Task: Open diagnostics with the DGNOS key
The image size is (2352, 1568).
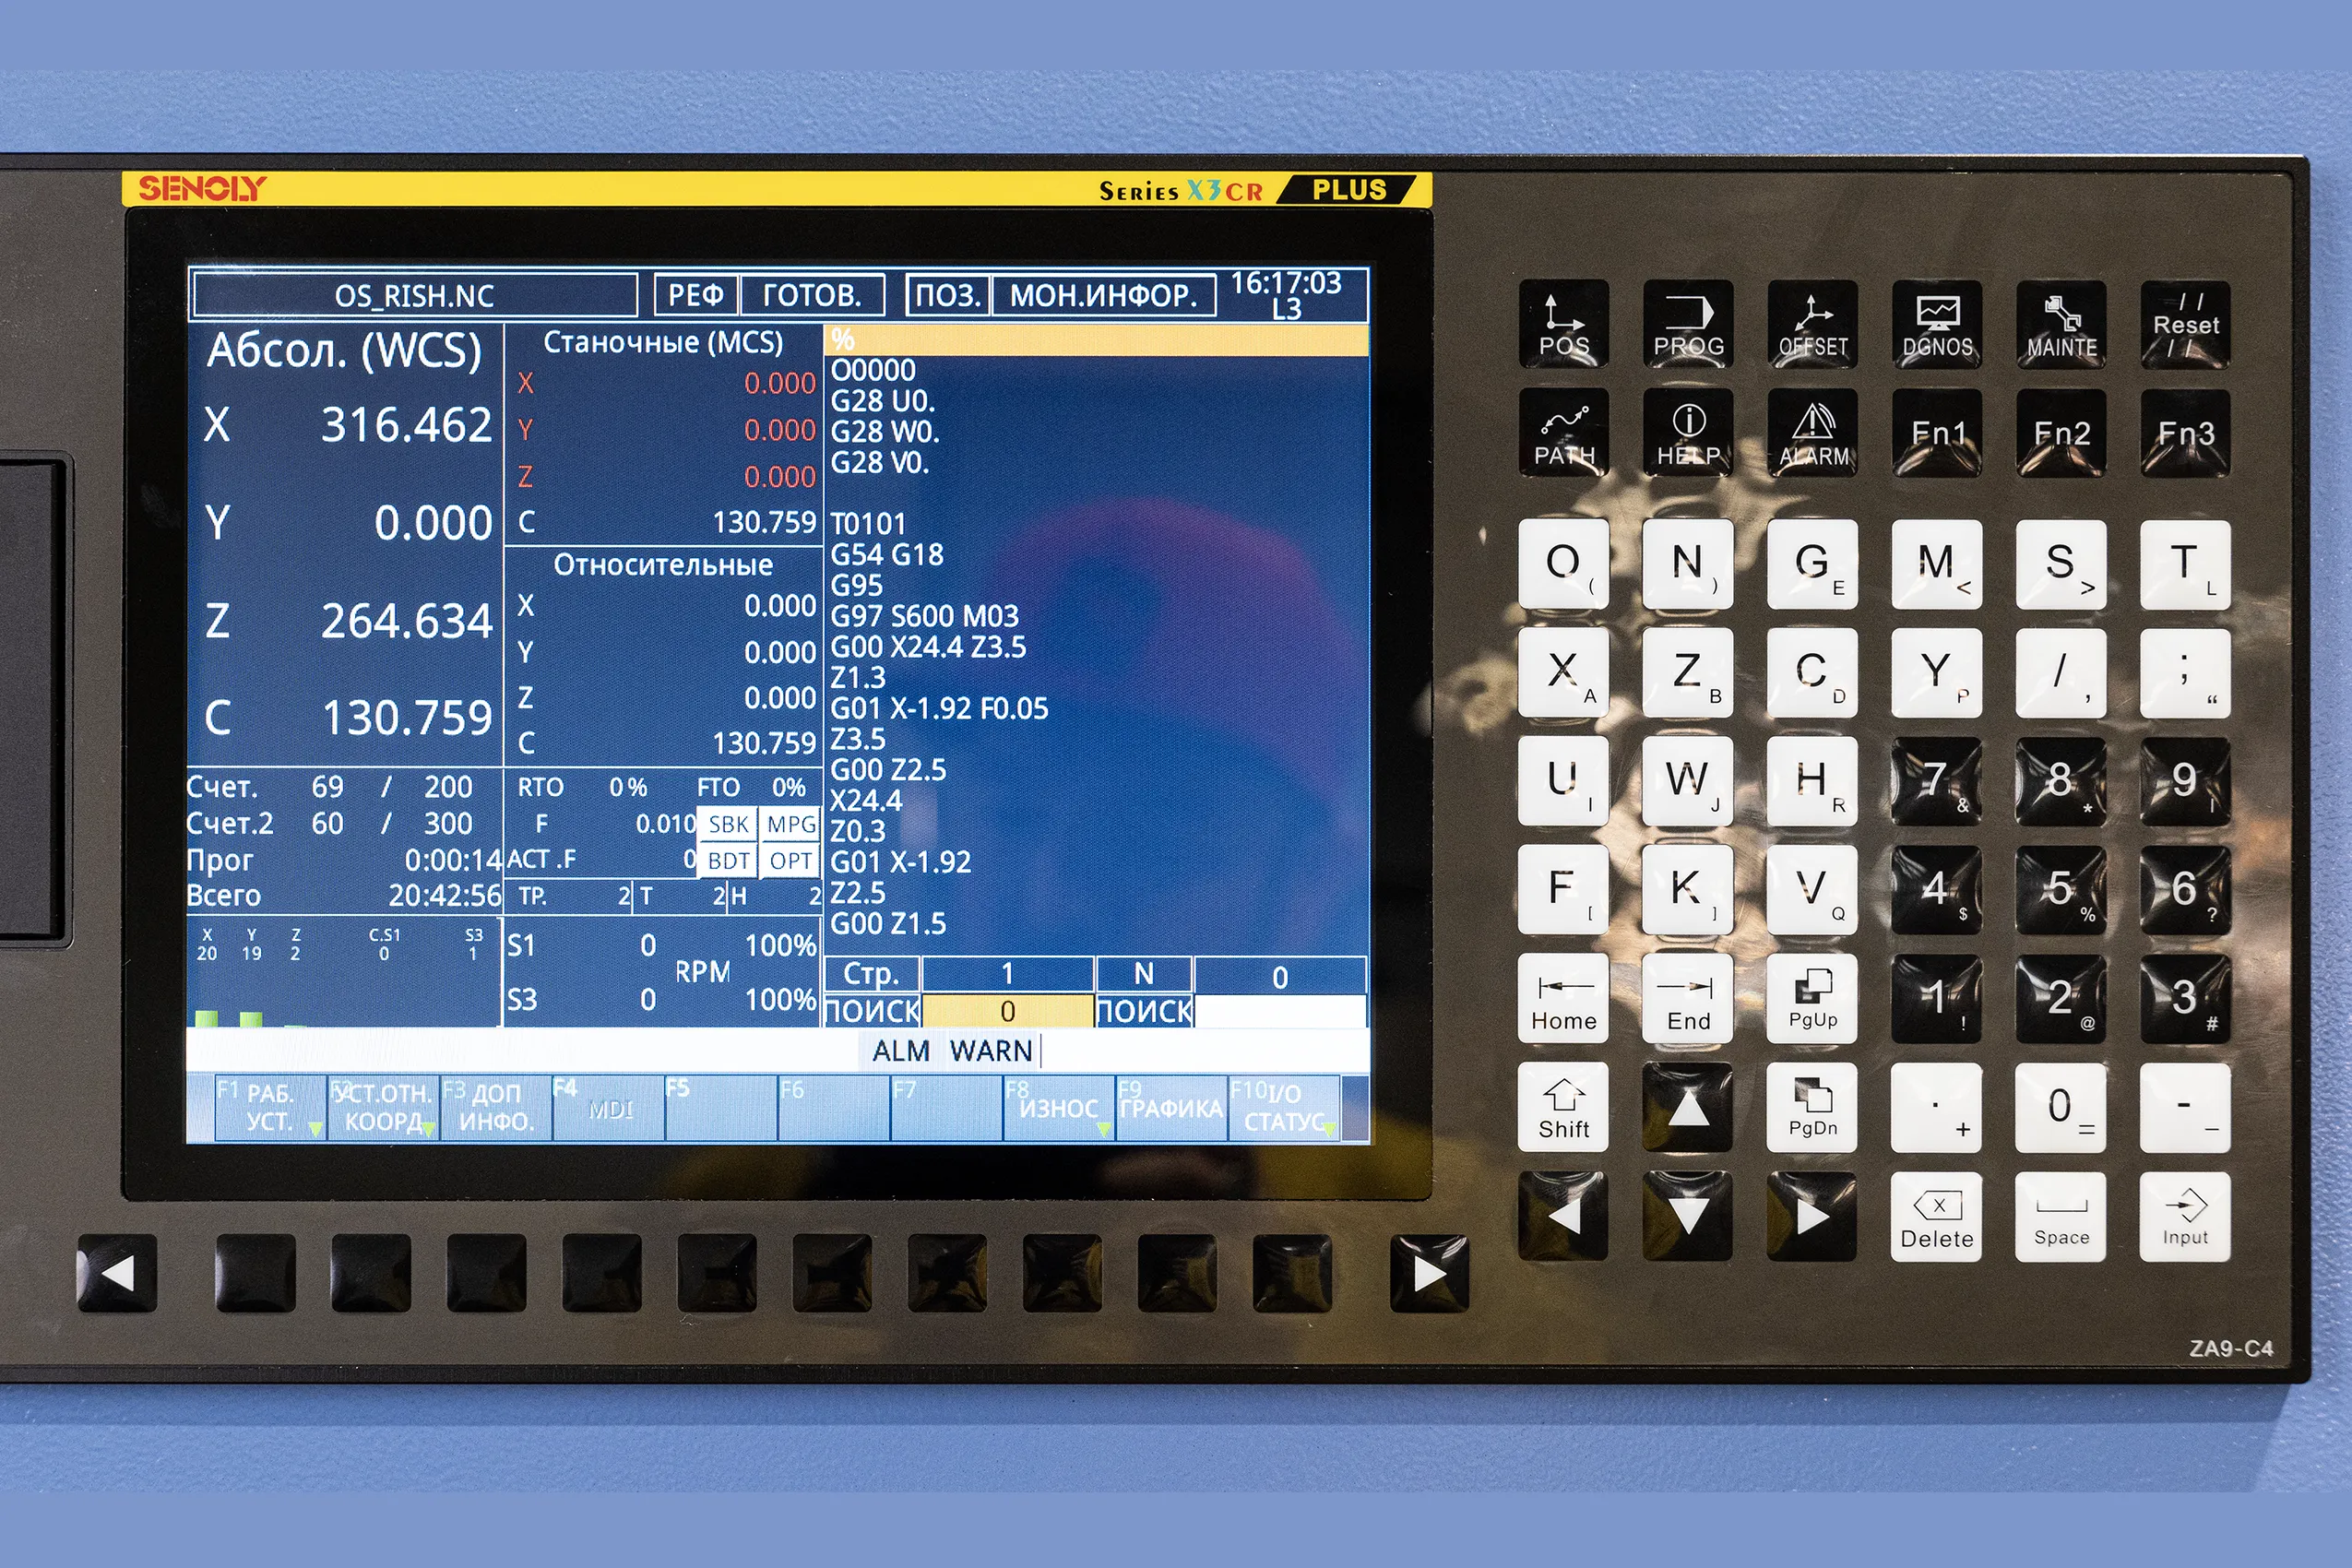Action: pyautogui.click(x=1937, y=324)
